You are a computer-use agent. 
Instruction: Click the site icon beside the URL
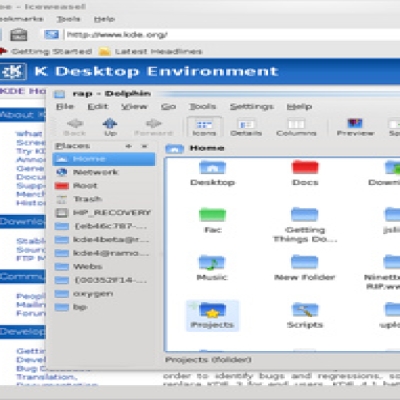(52, 34)
